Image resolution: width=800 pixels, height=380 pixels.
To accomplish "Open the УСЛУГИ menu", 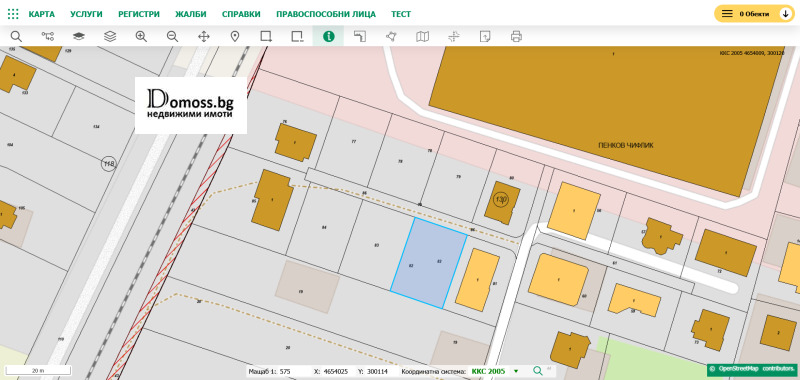I will pyautogui.click(x=86, y=14).
